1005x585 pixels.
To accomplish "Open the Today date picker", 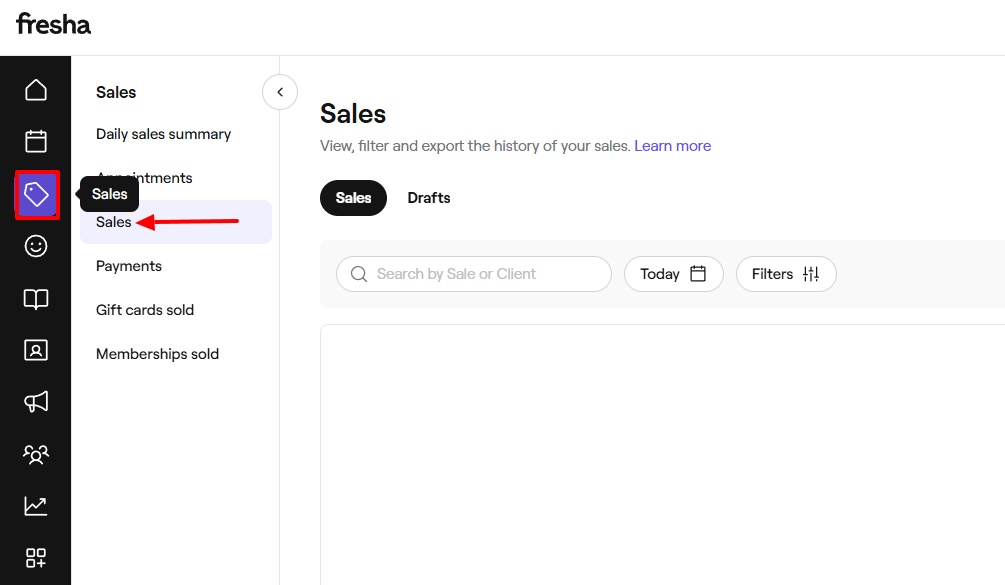I will click(x=673, y=273).
